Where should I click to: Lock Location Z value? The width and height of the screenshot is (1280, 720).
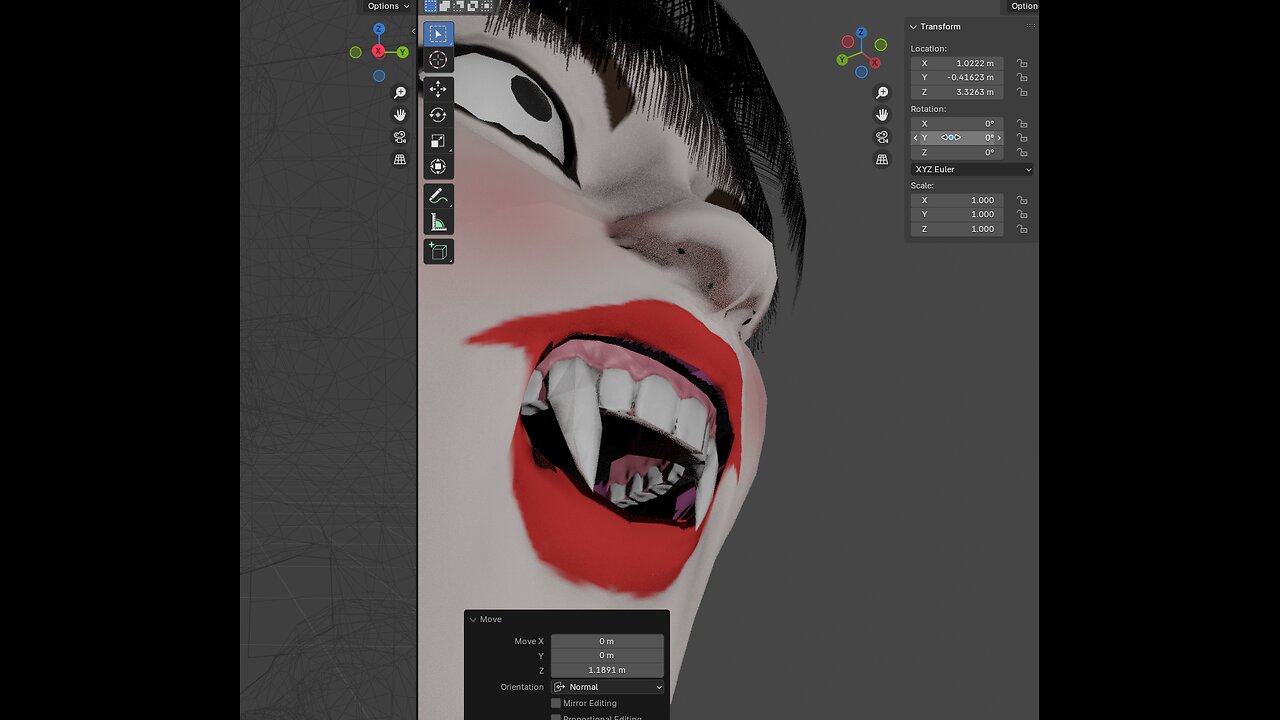pyautogui.click(x=1022, y=92)
